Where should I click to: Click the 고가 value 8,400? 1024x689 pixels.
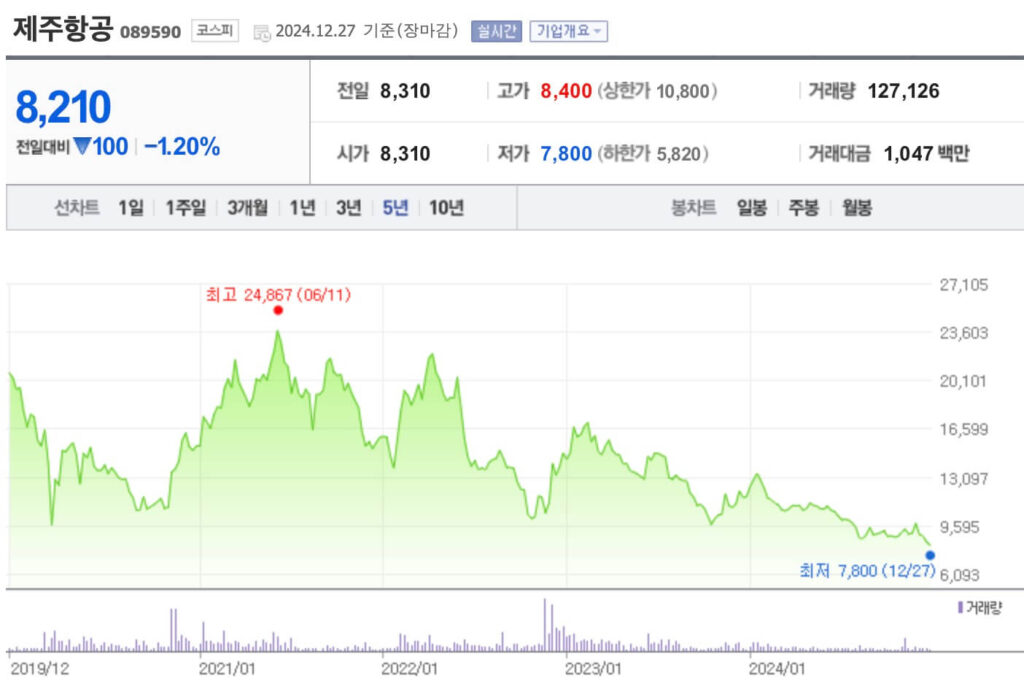click(566, 91)
